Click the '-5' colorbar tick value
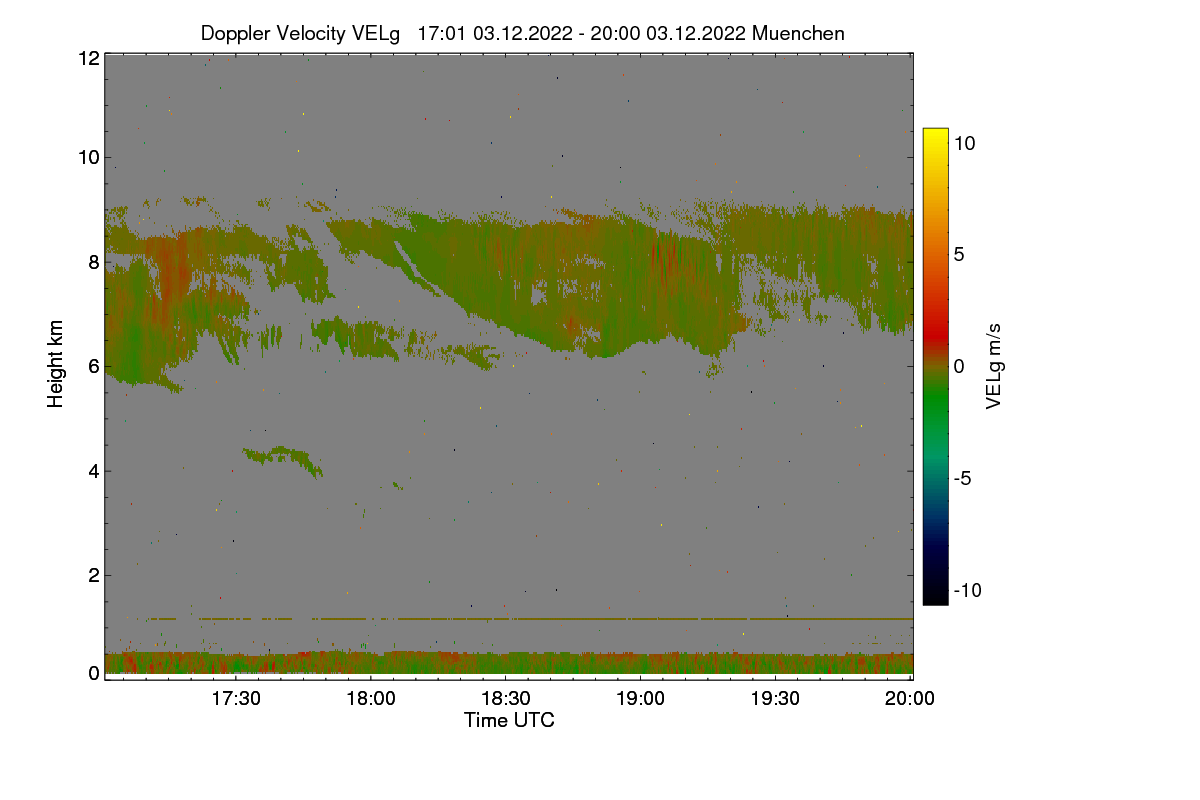The image size is (1200, 800). pos(964,478)
